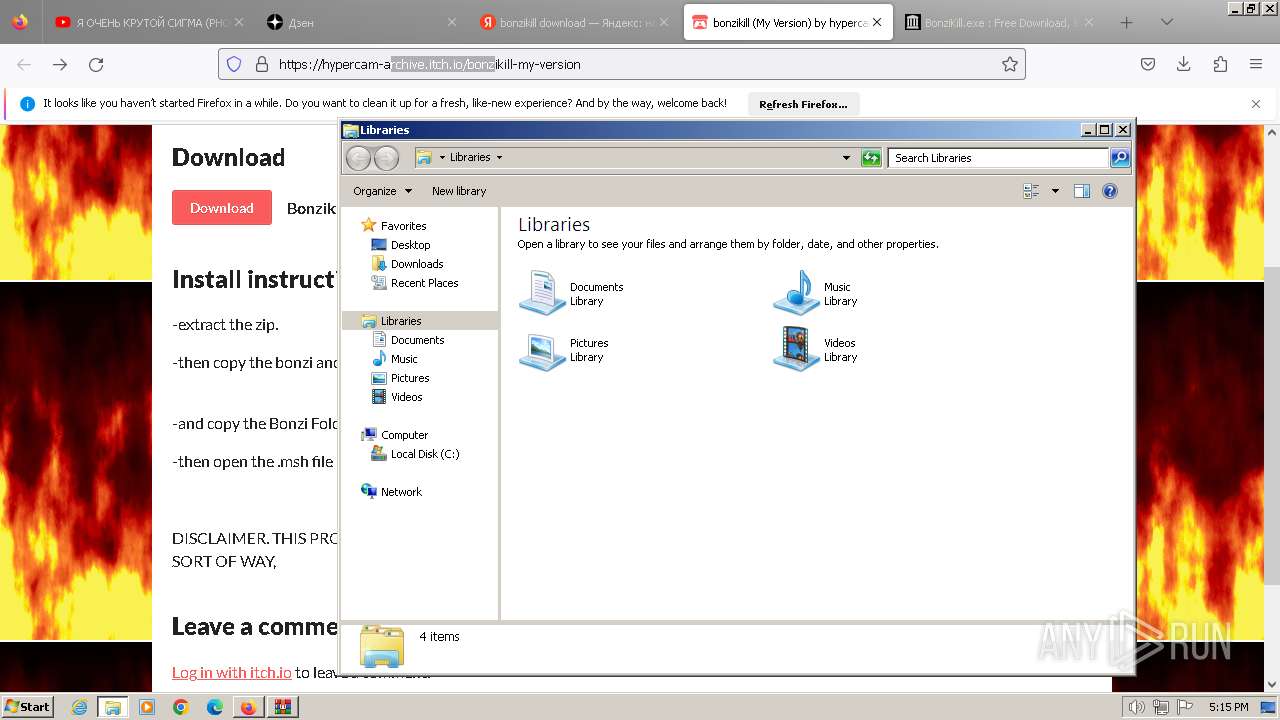The height and width of the screenshot is (720, 1280).
Task: Open the Firefox hamburger menu
Action: click(1256, 64)
